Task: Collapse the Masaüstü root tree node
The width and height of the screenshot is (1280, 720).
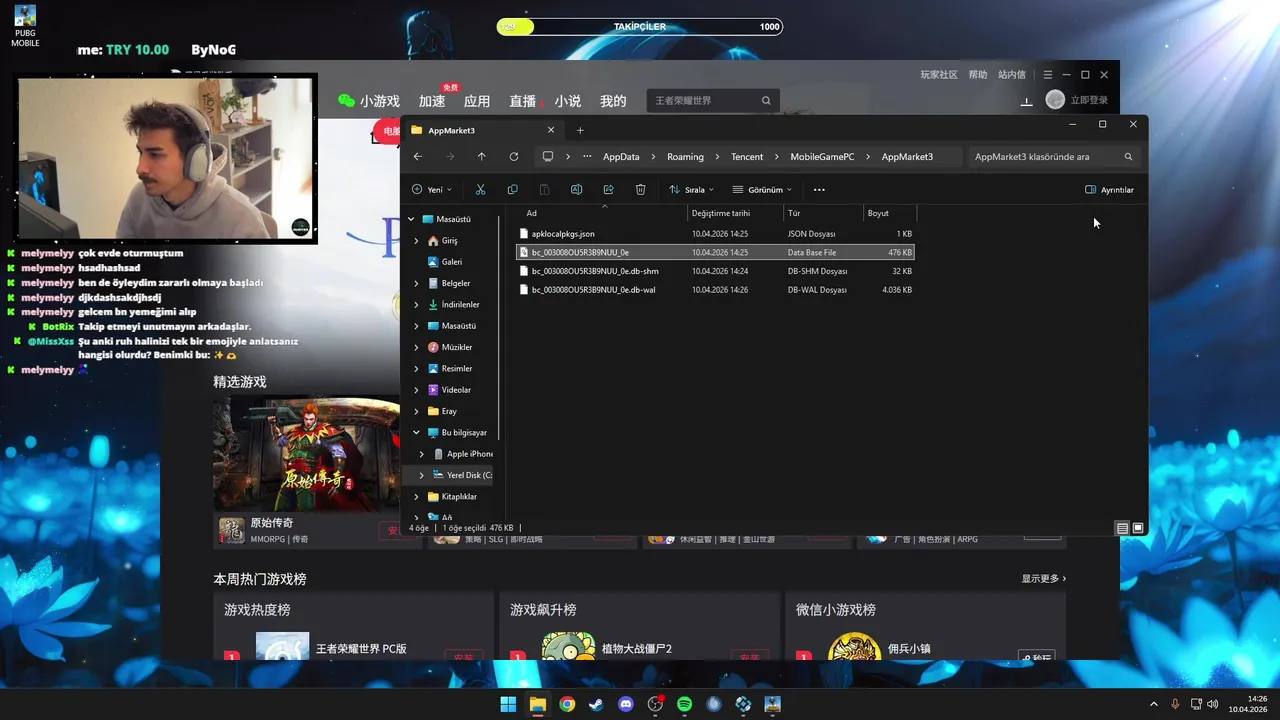Action: click(411, 219)
